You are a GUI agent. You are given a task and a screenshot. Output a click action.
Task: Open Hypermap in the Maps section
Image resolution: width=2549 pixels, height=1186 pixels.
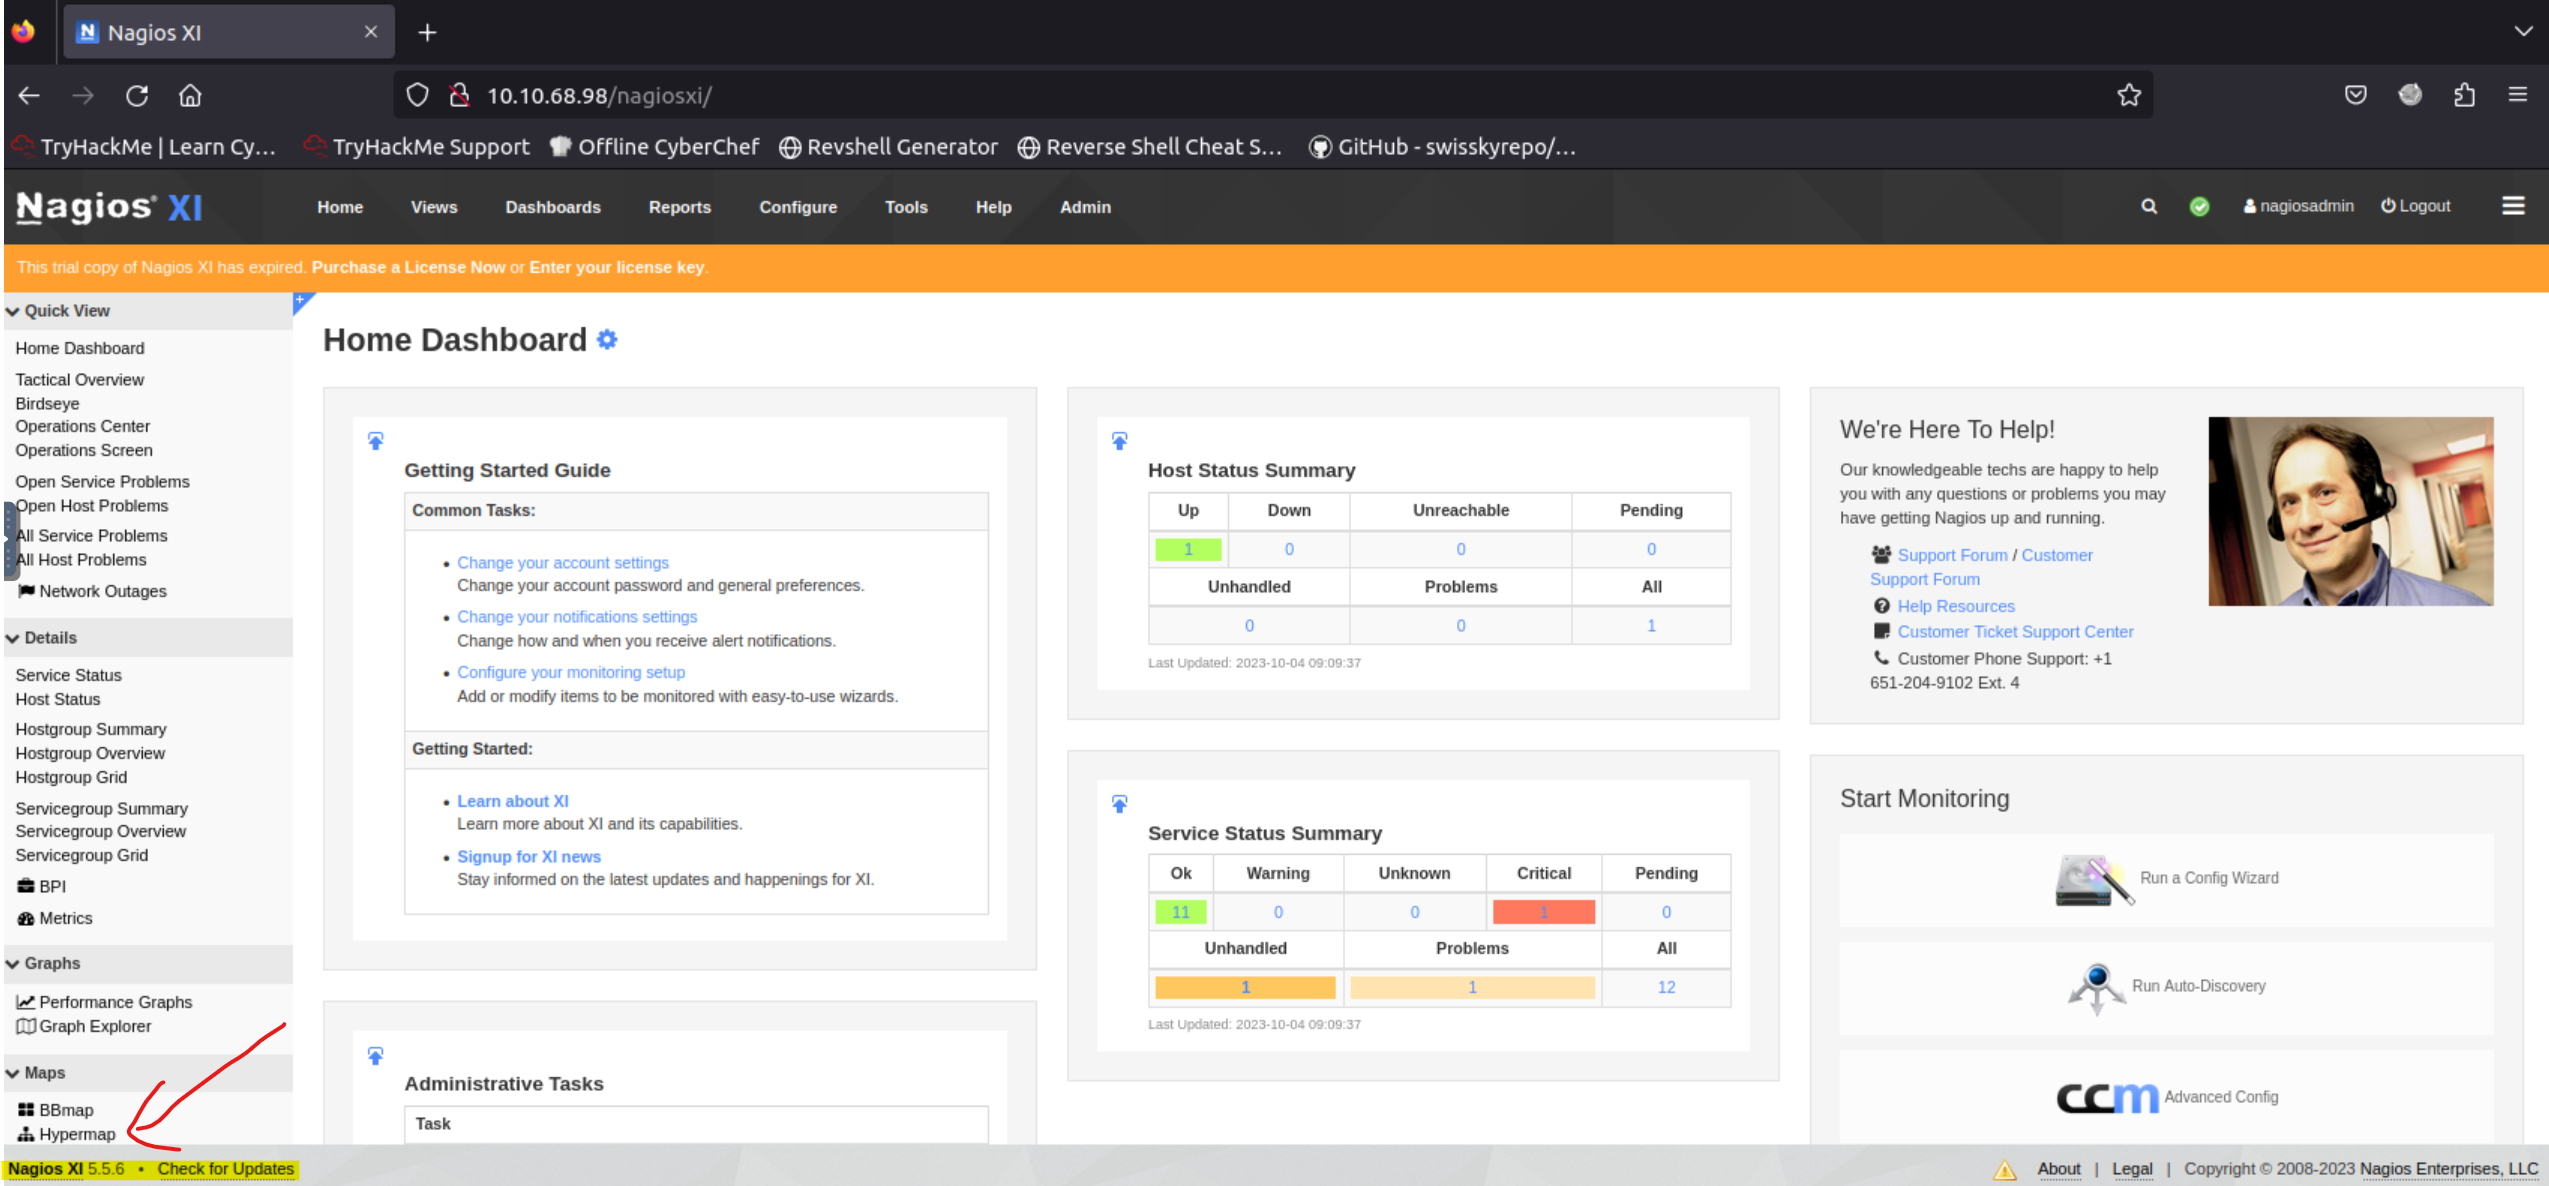(x=66, y=1134)
